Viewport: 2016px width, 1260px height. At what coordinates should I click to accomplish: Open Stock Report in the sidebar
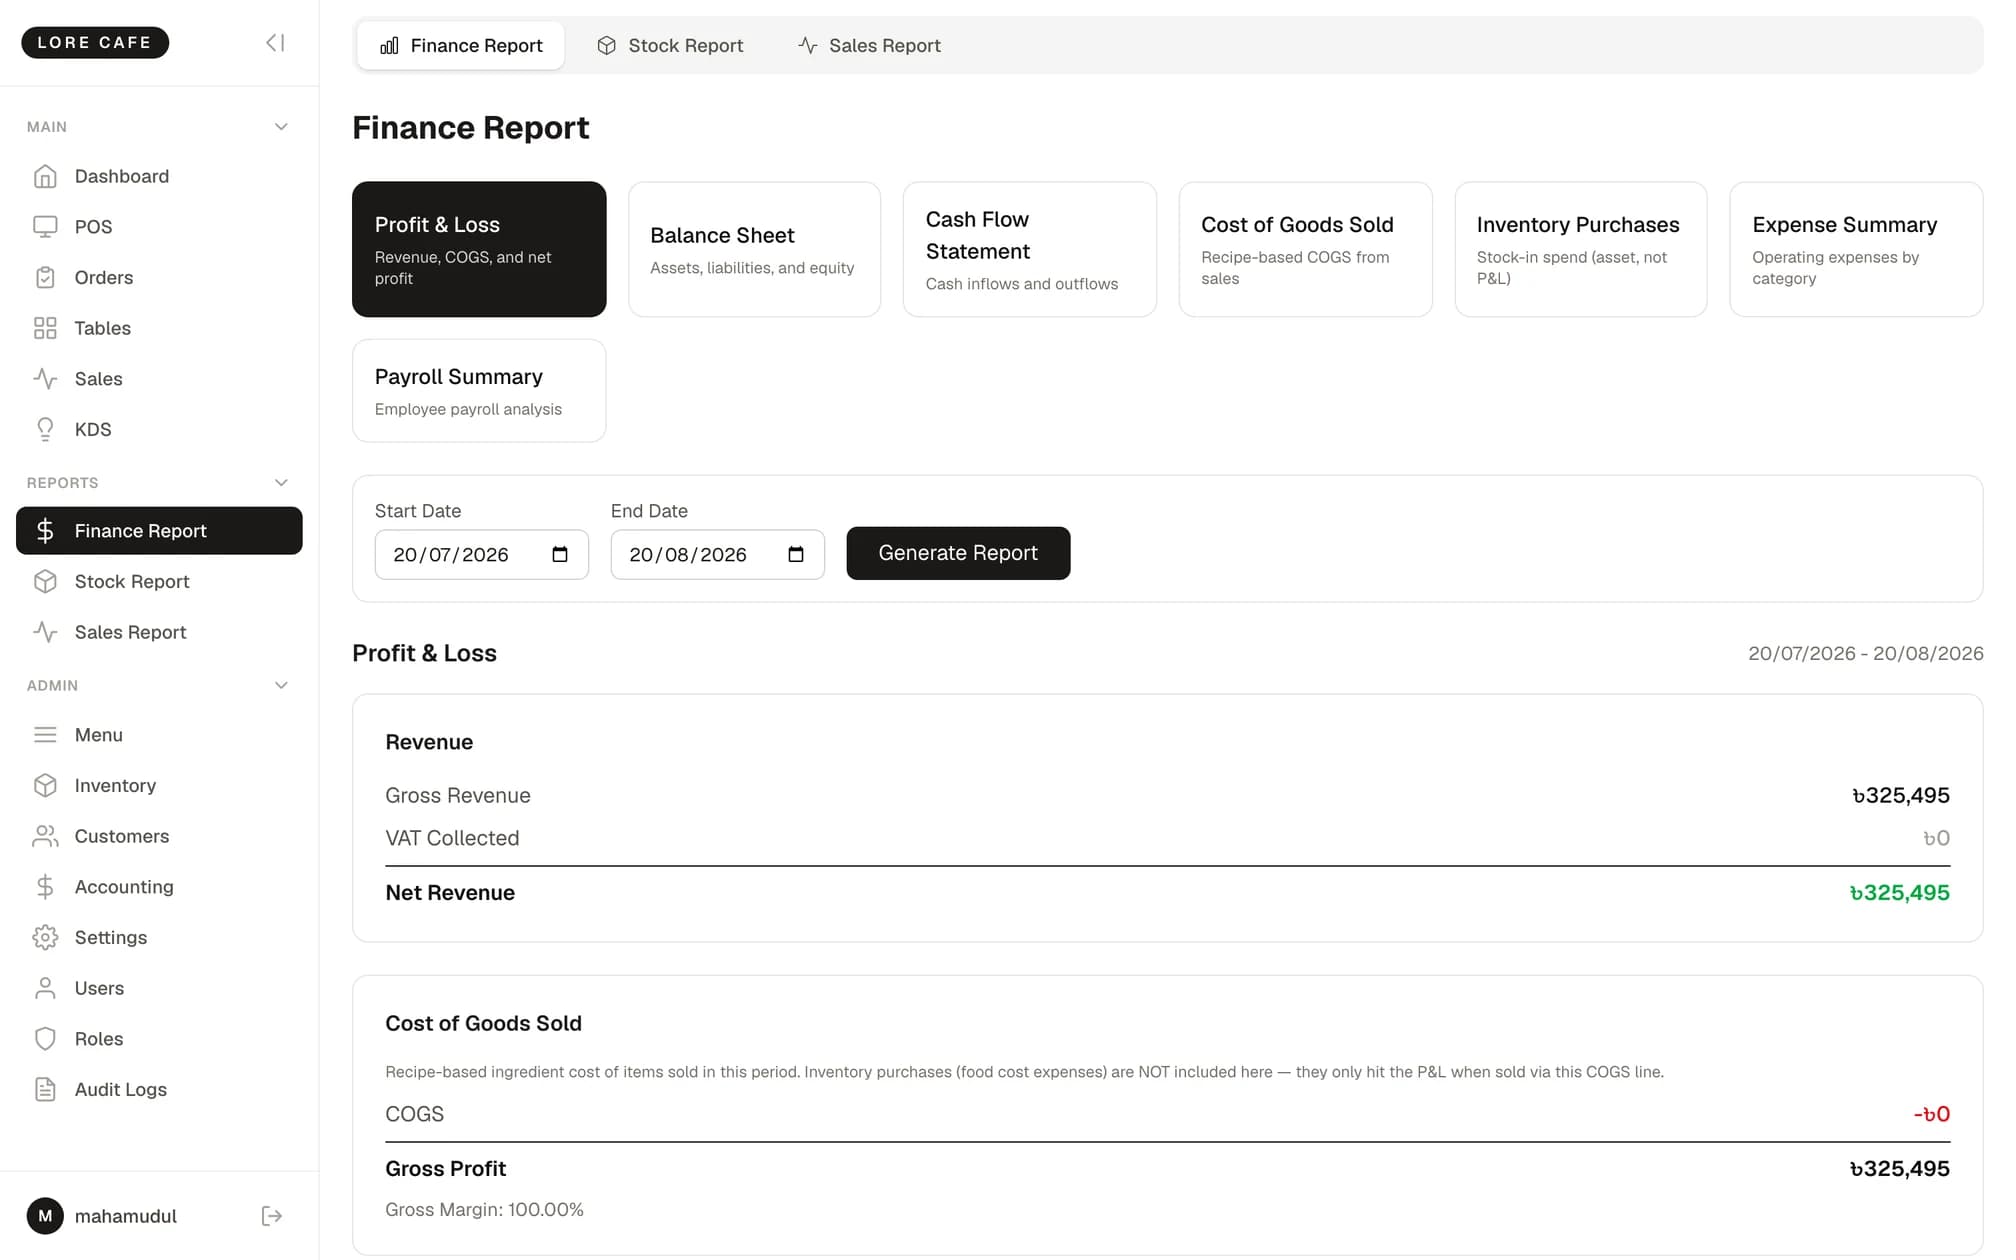pyautogui.click(x=159, y=582)
